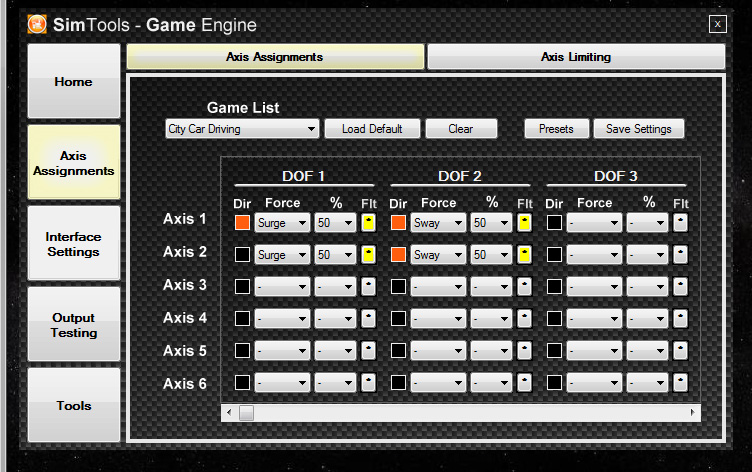Toggle Axis 3 DOF 1 direction box
The image size is (752, 472).
coord(242,287)
